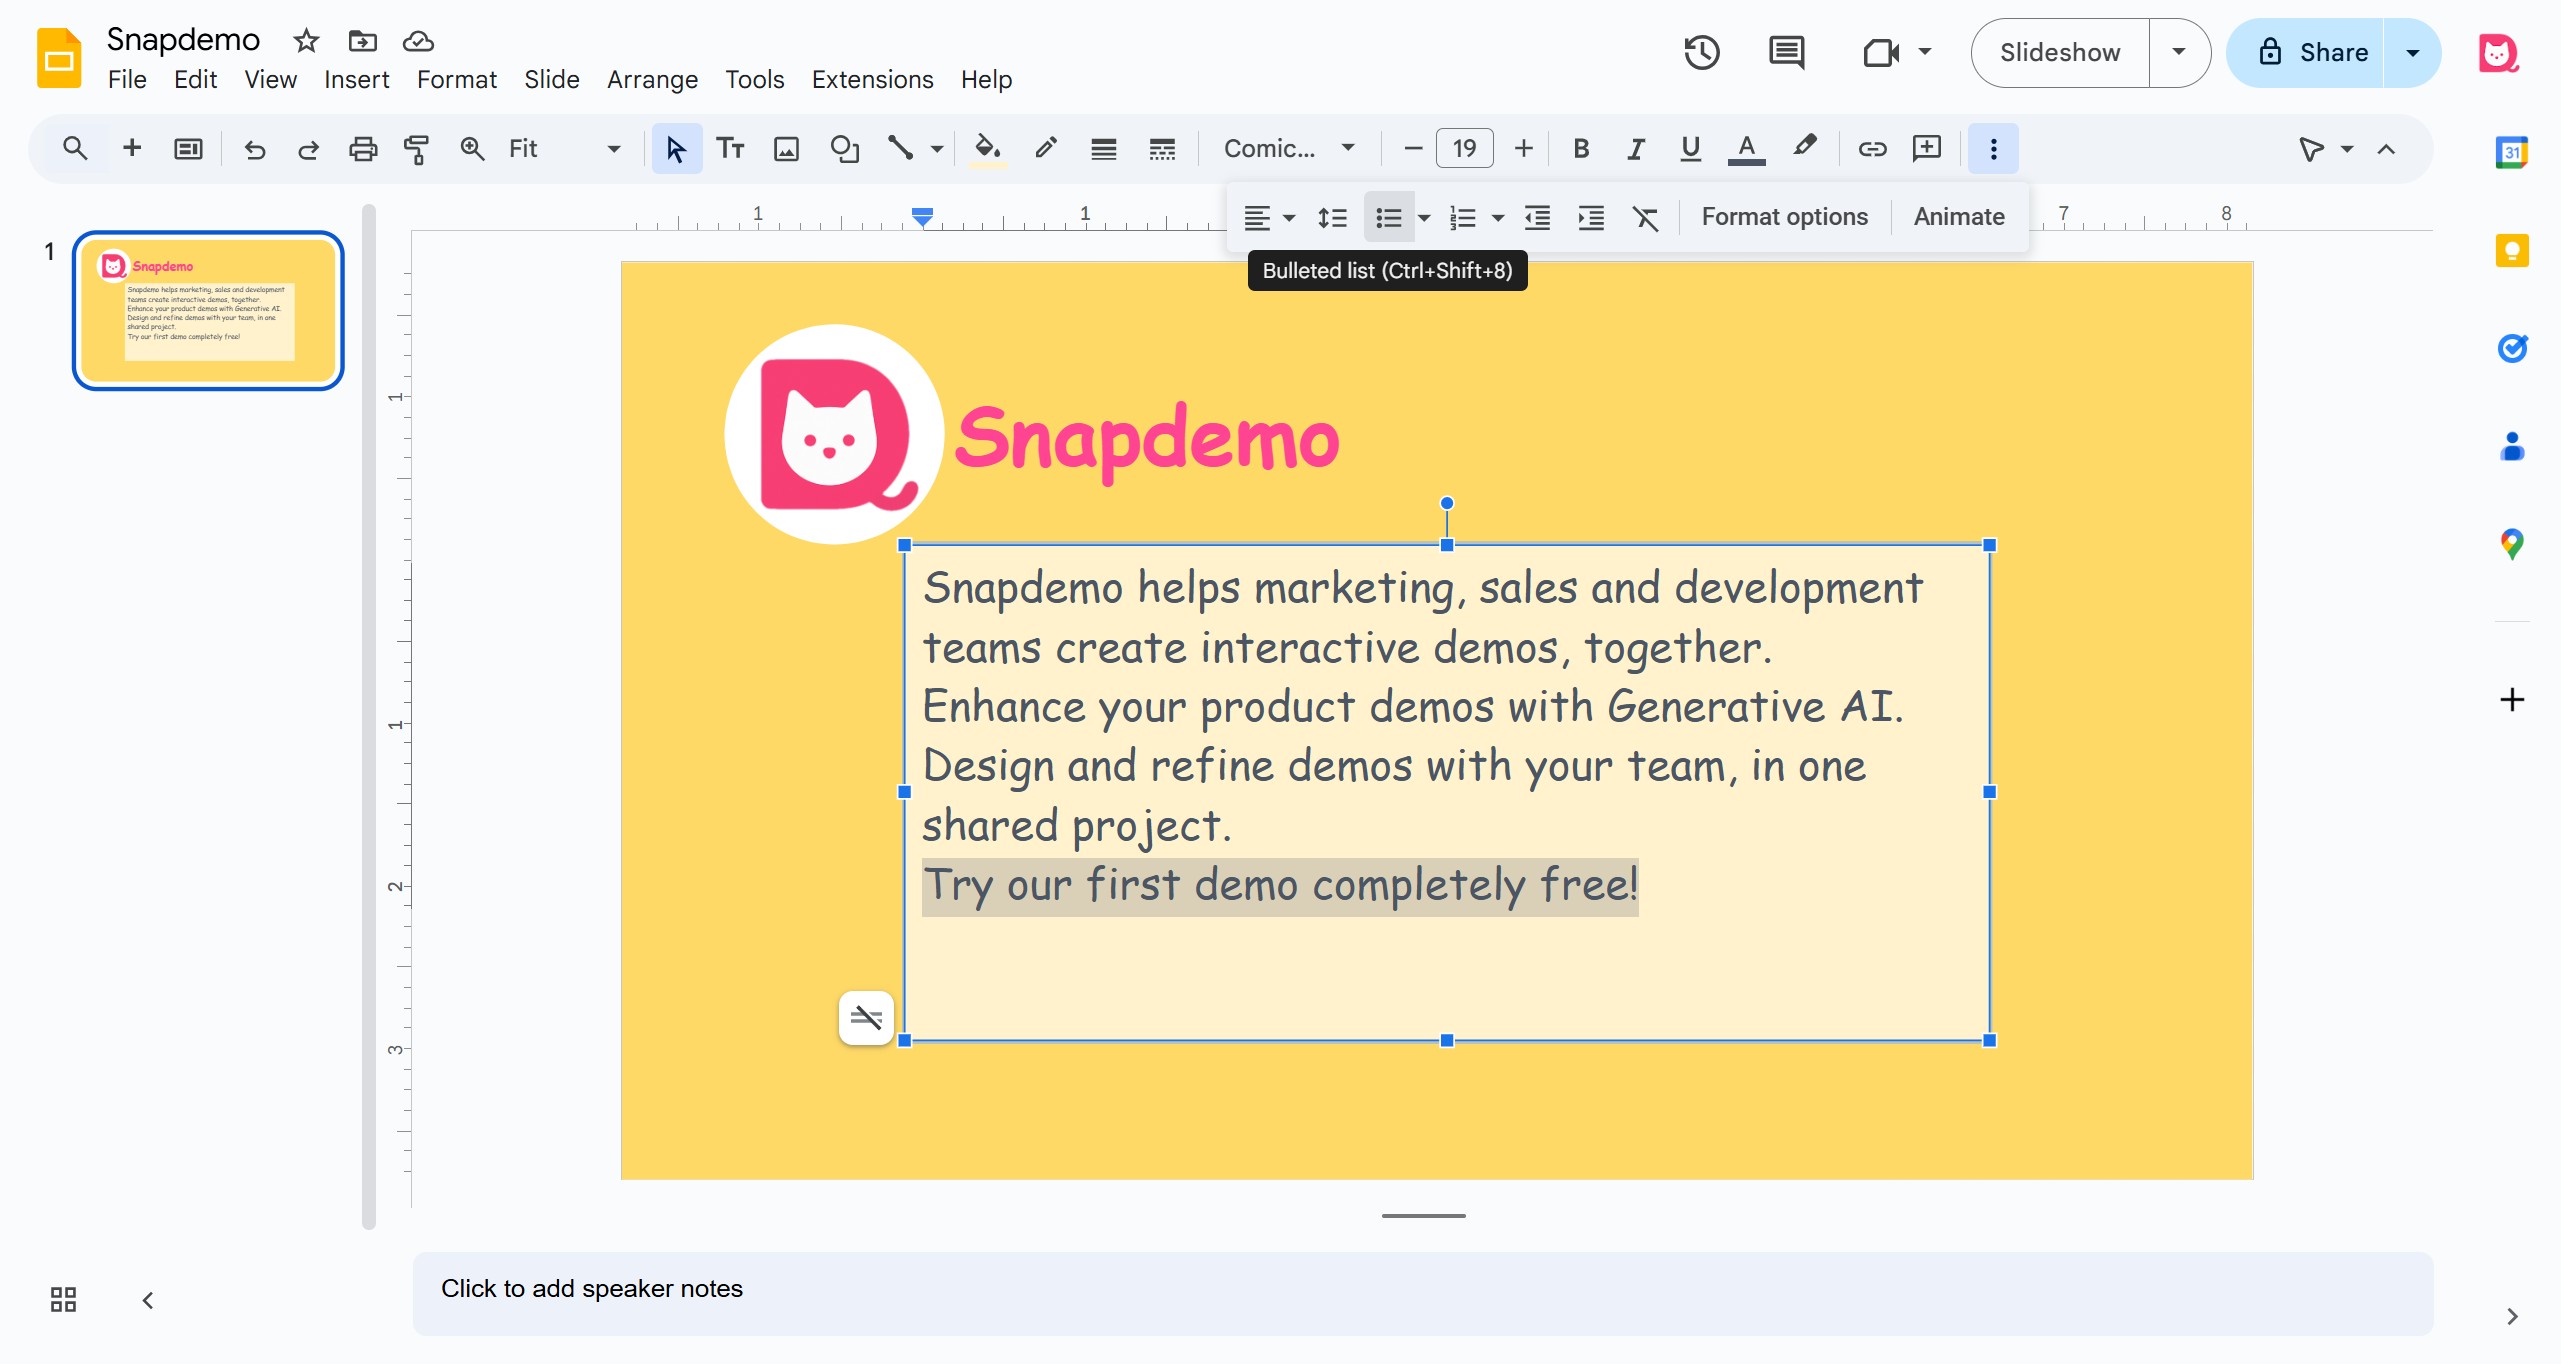Click the search menus magnifier icon
This screenshot has width=2561, height=1365.
pyautogui.click(x=75, y=149)
